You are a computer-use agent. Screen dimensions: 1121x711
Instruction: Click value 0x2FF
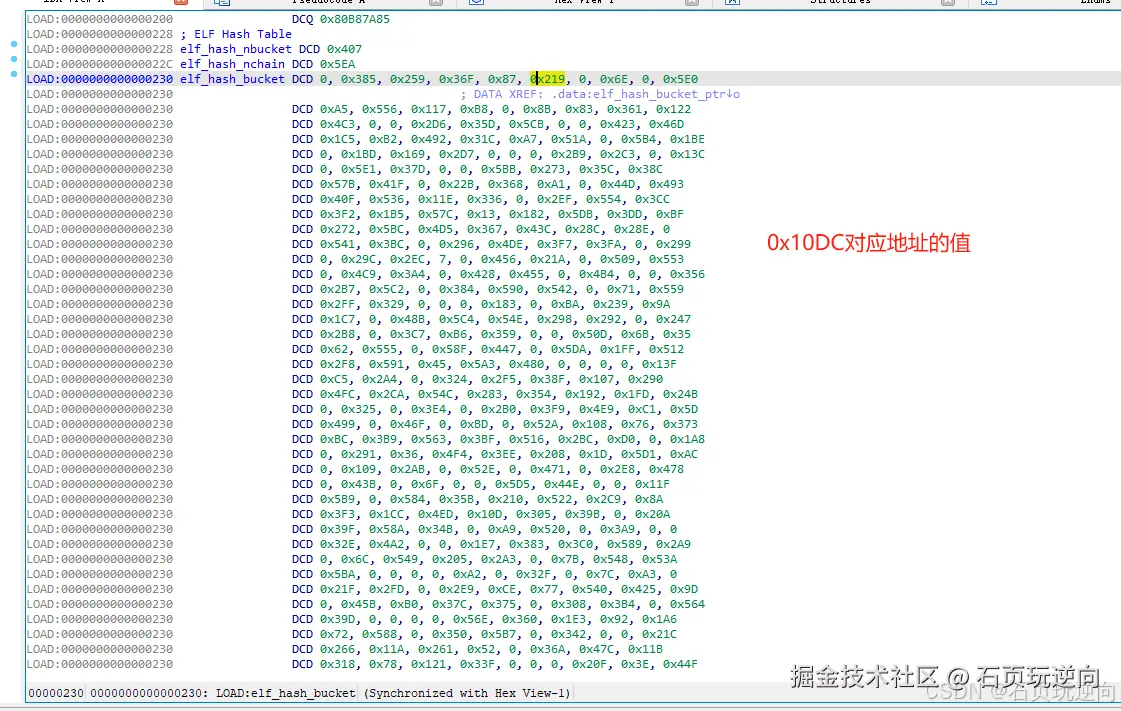point(337,304)
